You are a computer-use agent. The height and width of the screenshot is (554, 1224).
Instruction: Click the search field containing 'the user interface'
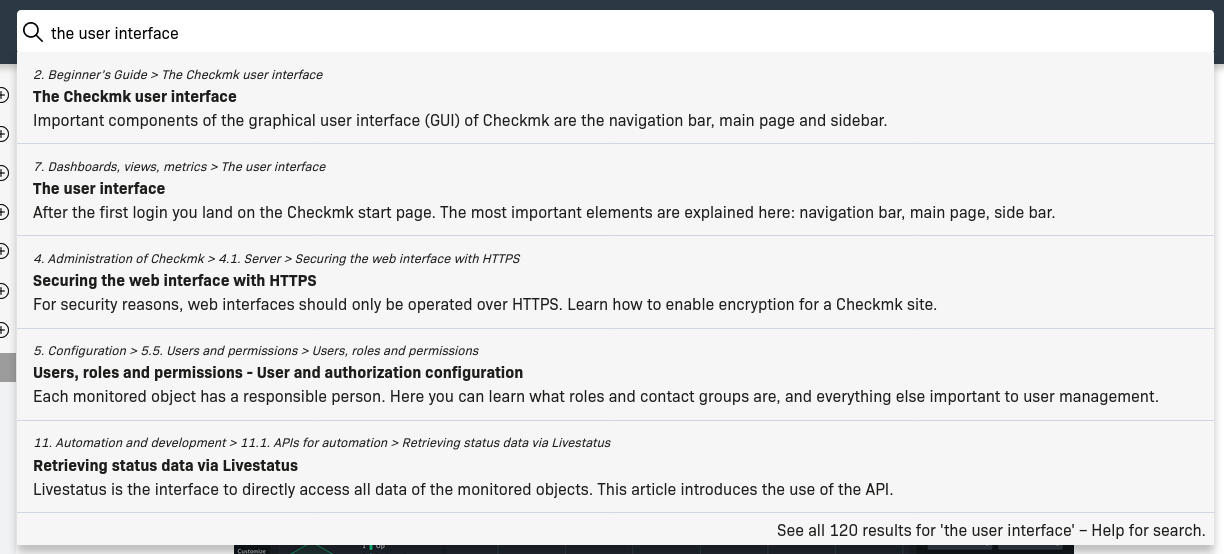(615, 33)
